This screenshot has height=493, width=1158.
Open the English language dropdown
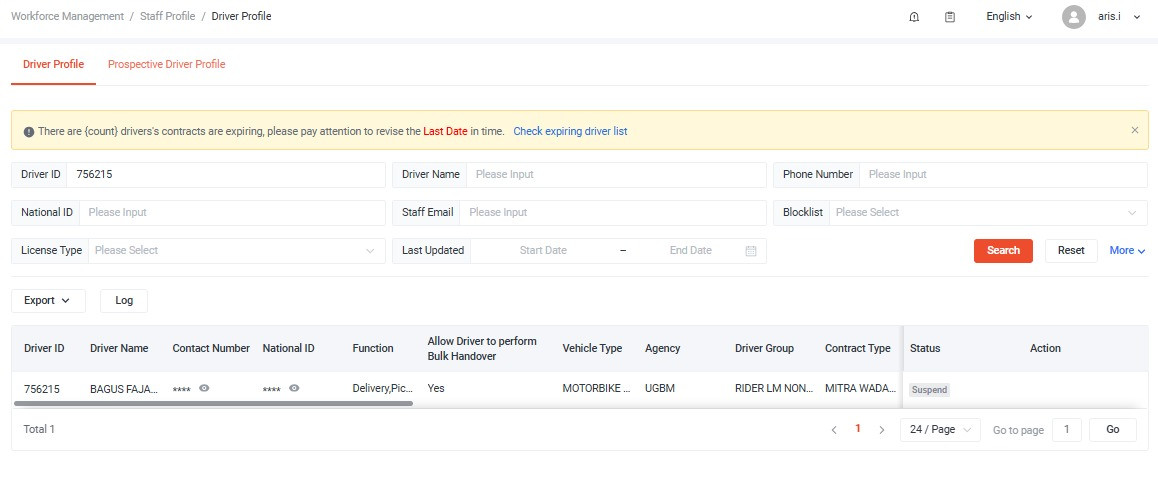click(x=1008, y=17)
